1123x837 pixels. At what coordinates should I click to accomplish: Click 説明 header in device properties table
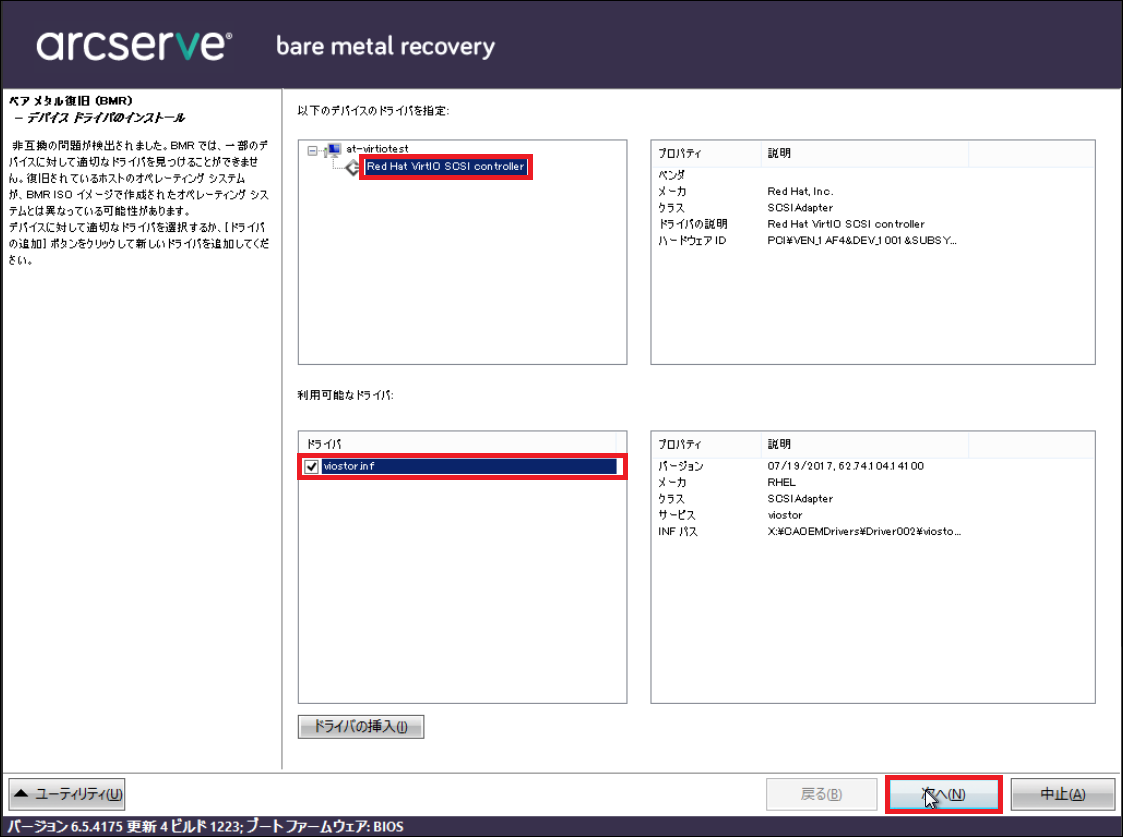click(864, 153)
